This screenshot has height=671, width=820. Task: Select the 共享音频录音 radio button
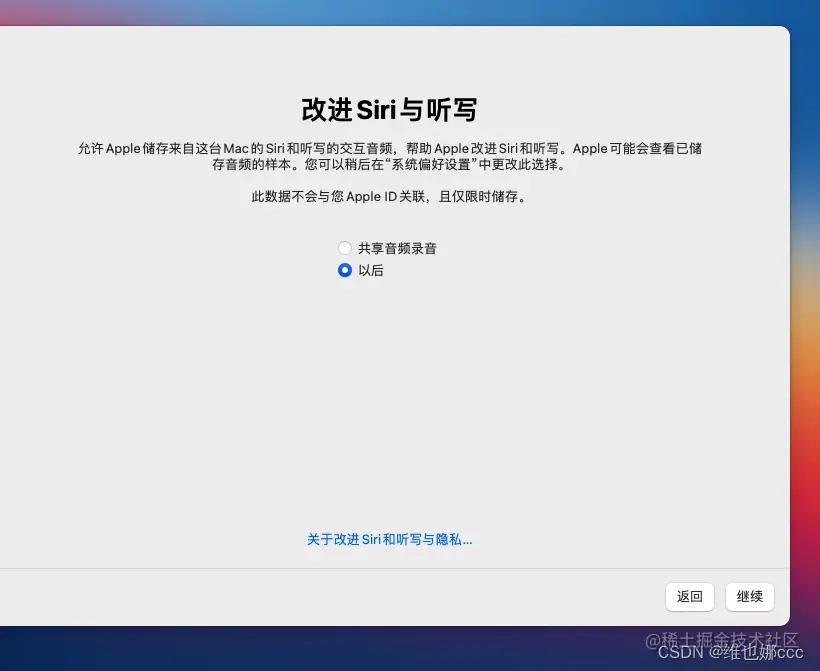pyautogui.click(x=345, y=248)
